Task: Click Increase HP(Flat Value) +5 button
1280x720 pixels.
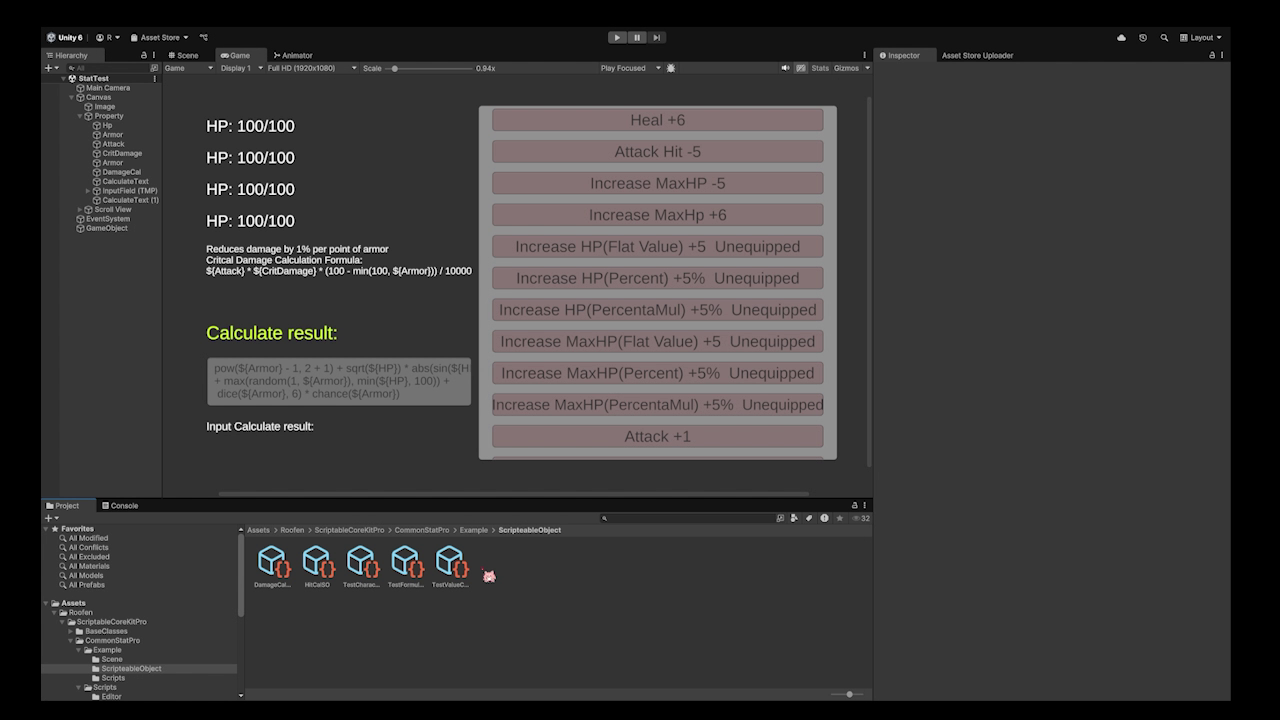Action: point(658,246)
